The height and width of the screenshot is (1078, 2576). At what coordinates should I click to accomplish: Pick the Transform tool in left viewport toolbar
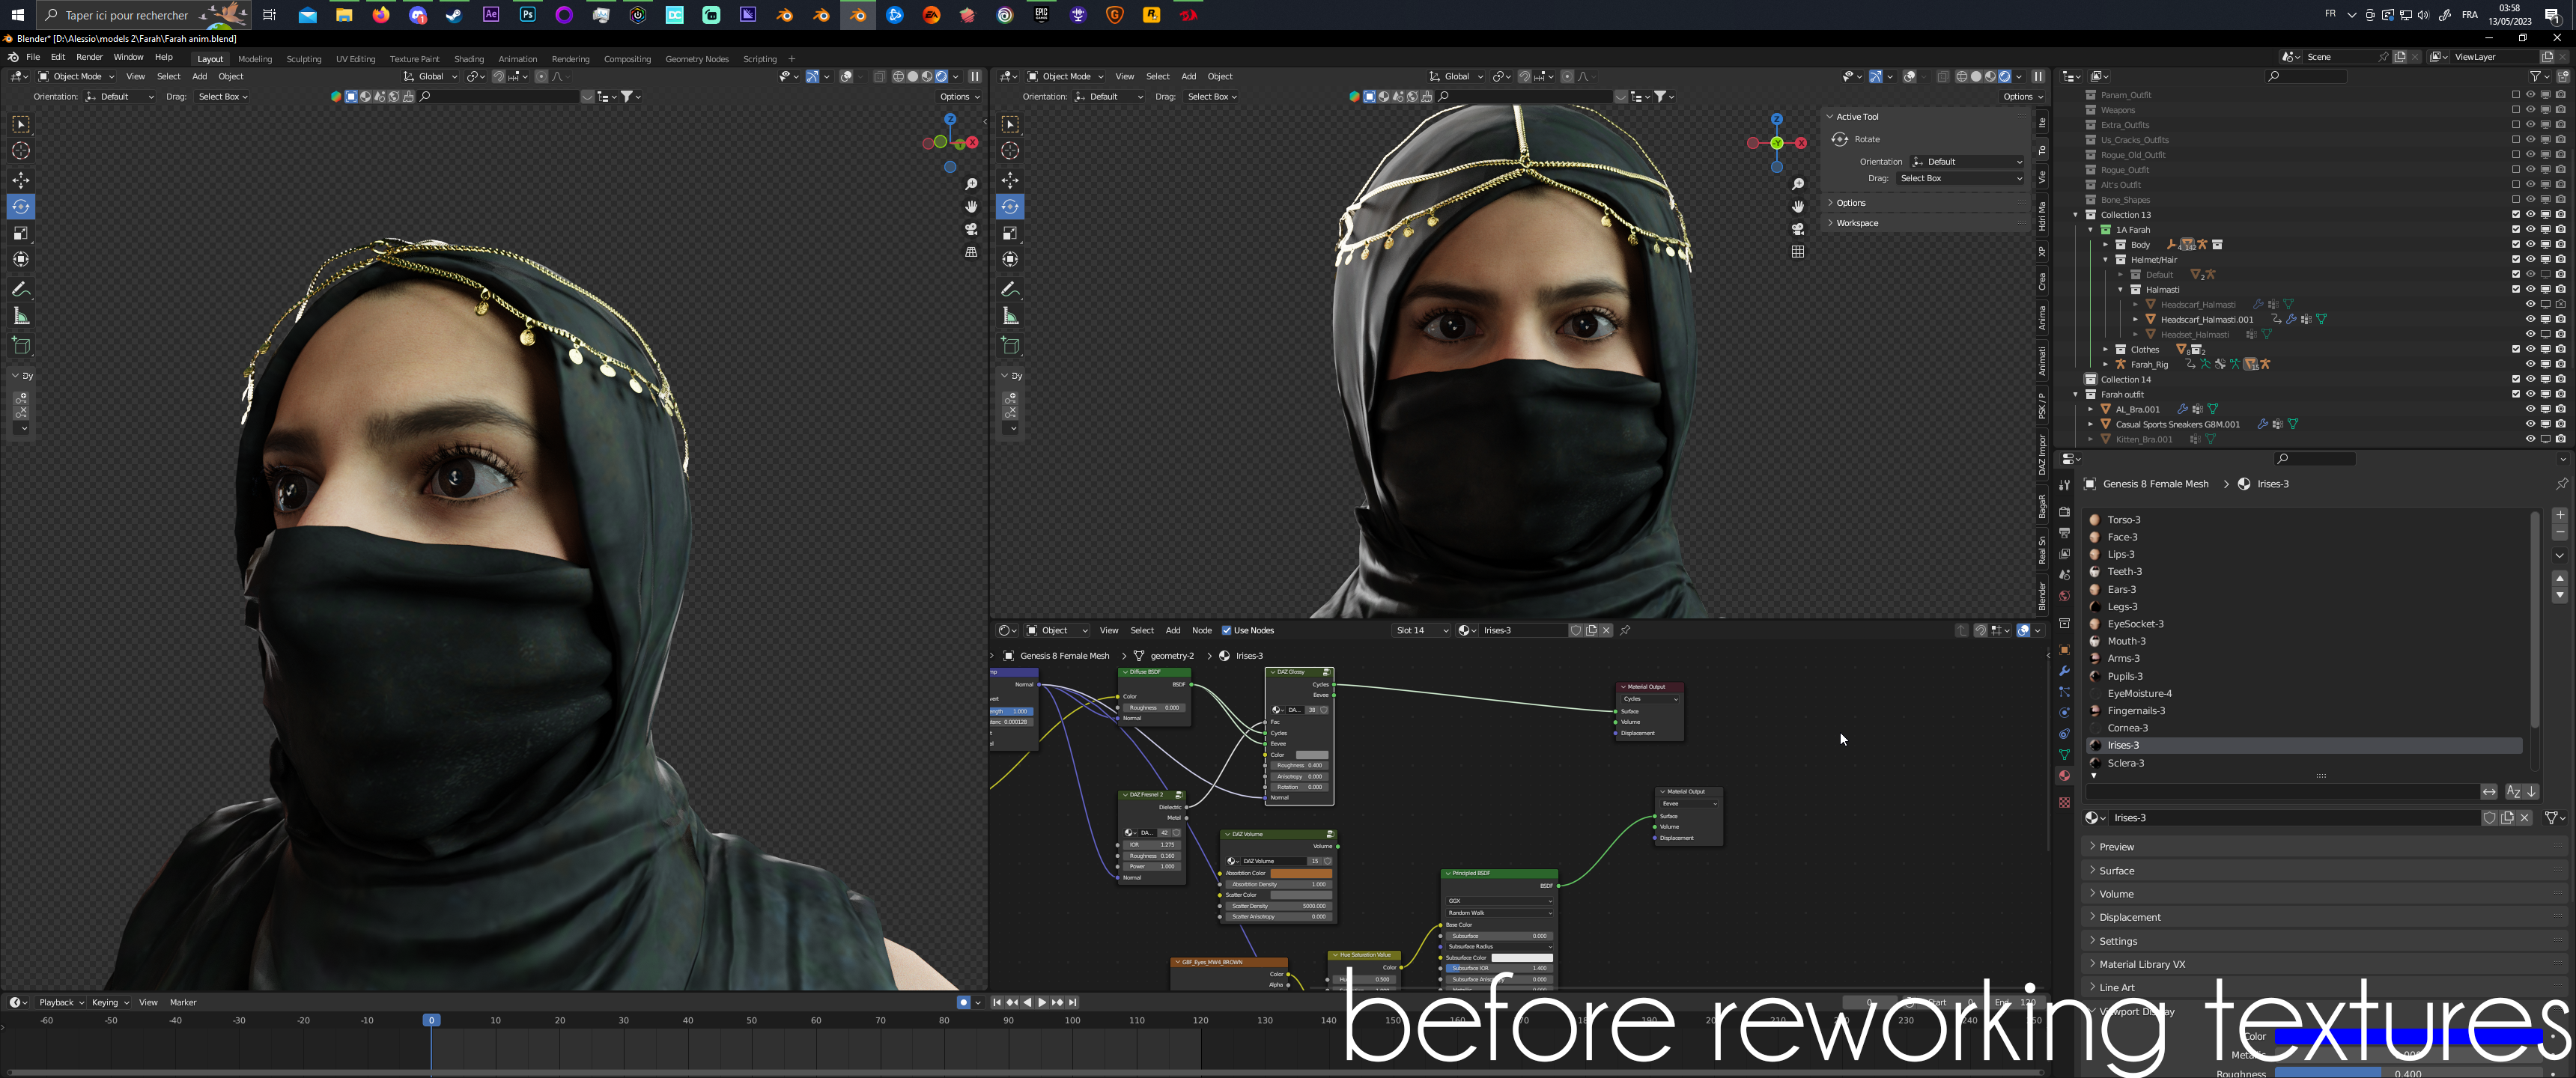point(21,259)
